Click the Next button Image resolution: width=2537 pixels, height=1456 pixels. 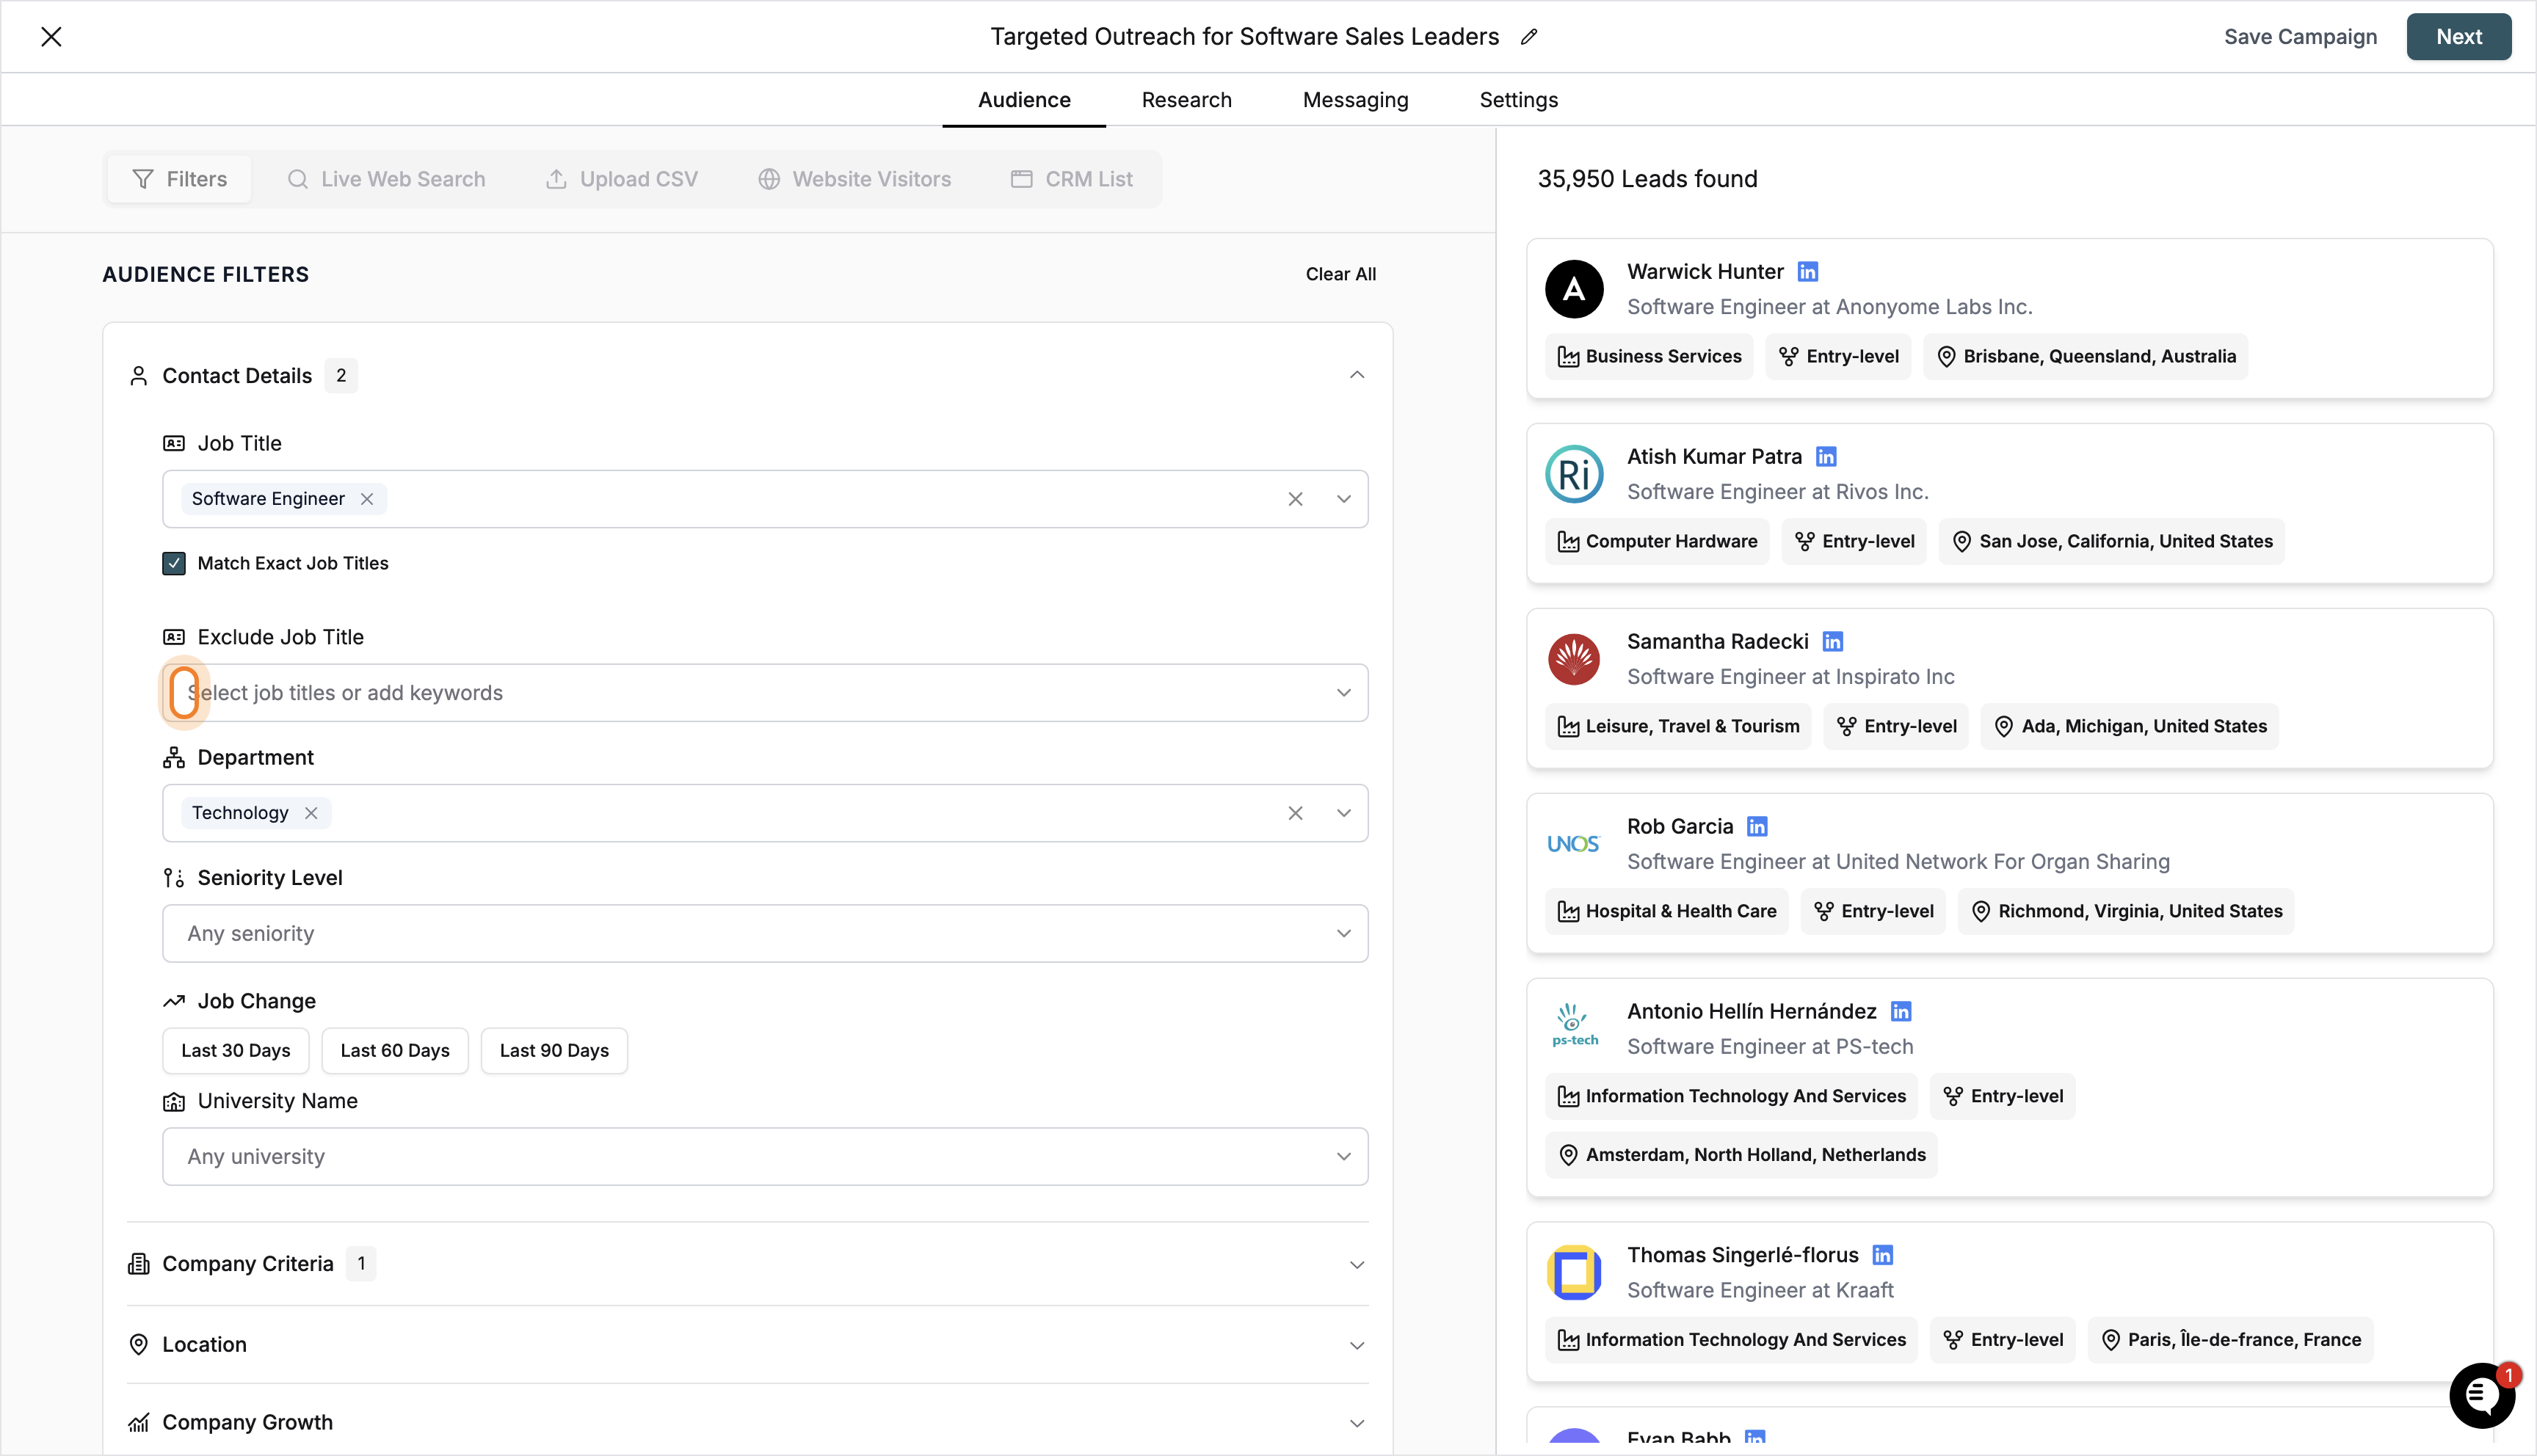coord(2458,37)
